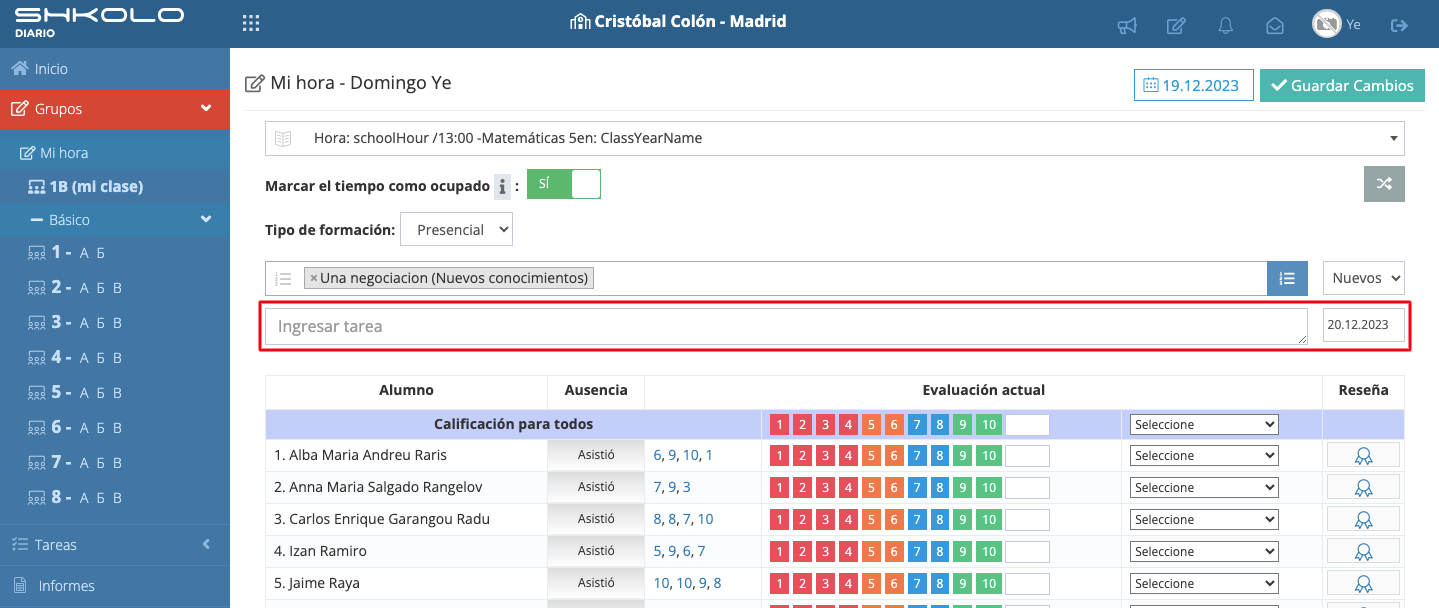The height and width of the screenshot is (608, 1439).
Task: Open the announcements megaphone icon
Action: pos(1127,26)
